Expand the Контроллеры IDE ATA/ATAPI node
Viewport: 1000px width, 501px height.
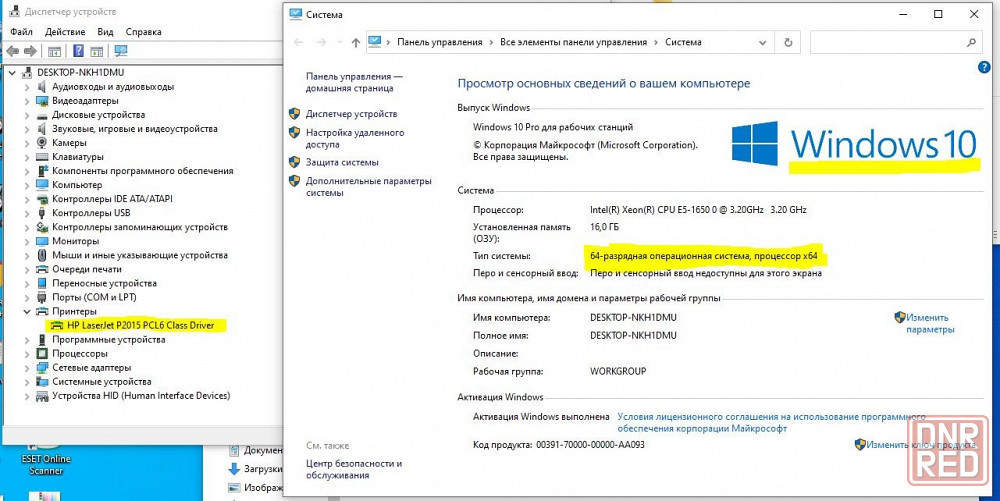[27, 199]
